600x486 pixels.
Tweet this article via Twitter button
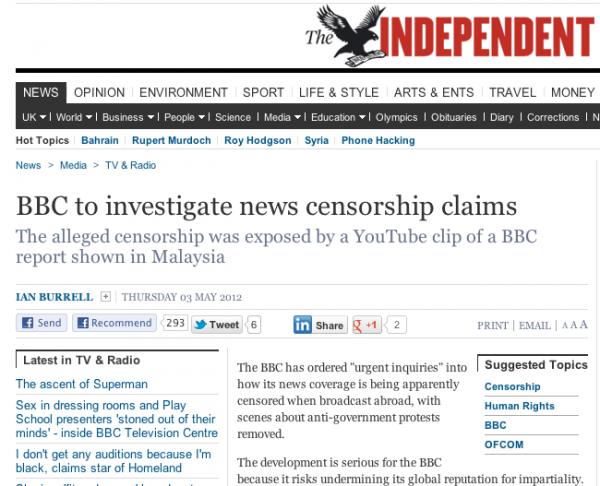[x=217, y=325]
